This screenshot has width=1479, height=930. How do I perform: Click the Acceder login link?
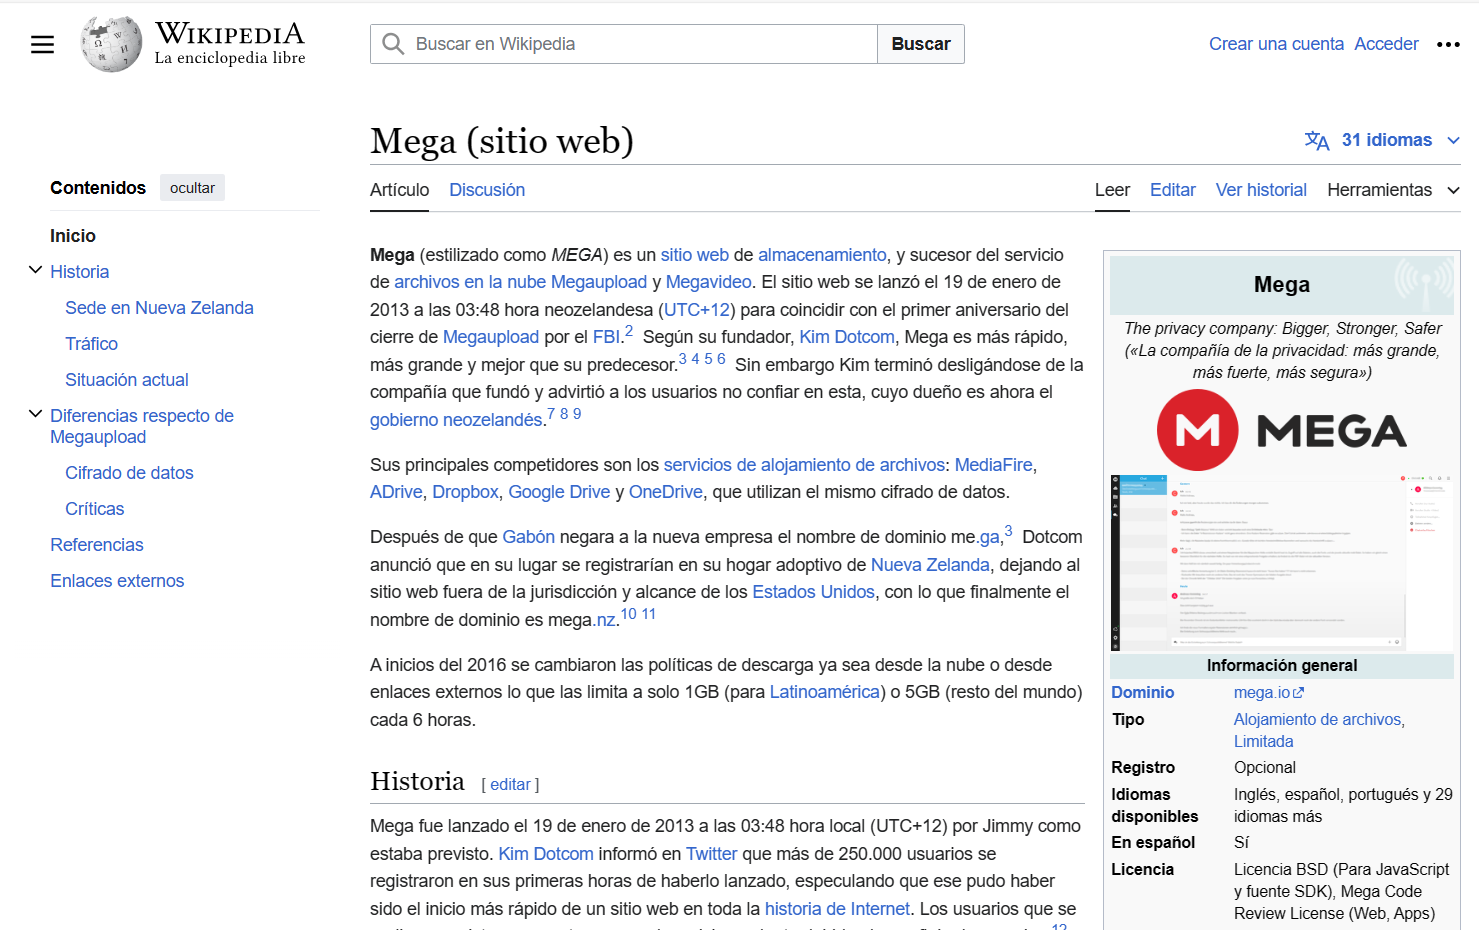[1386, 44]
